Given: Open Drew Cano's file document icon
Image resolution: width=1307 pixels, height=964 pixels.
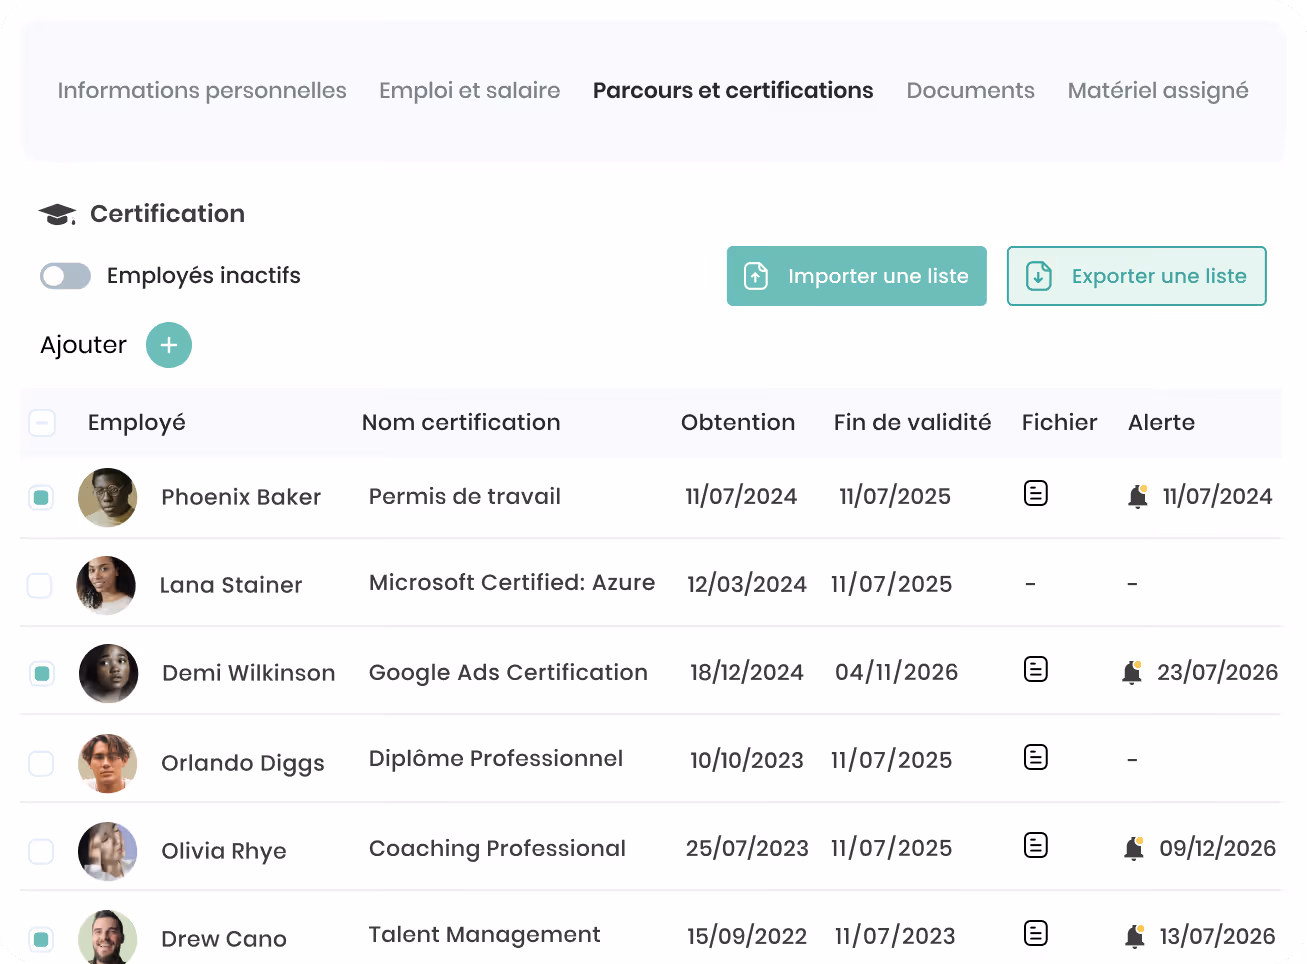Looking at the screenshot, I should click(1036, 933).
